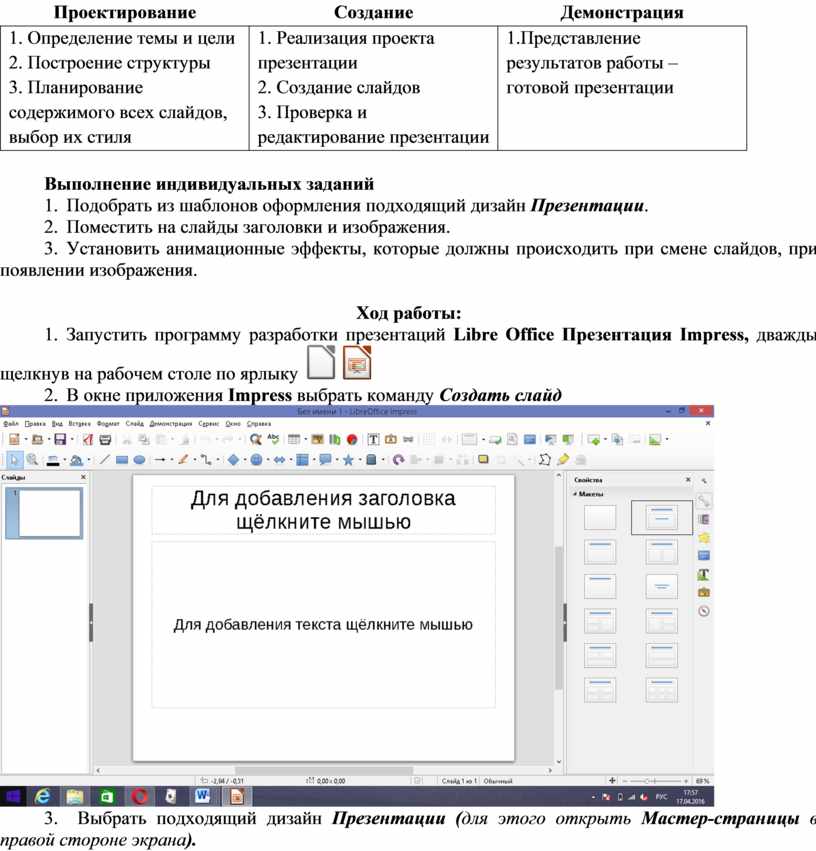Open the Формат menu
Viewport: 816px width, 851px height.
[108, 423]
